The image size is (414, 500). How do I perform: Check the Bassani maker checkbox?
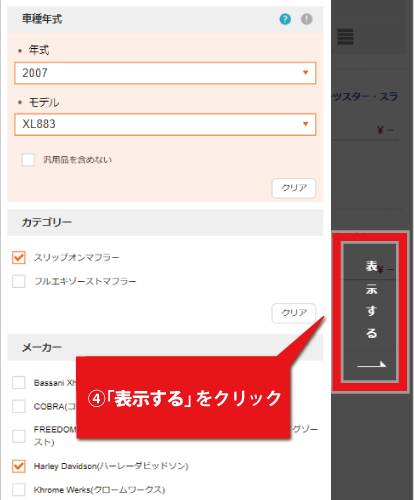[19, 383]
